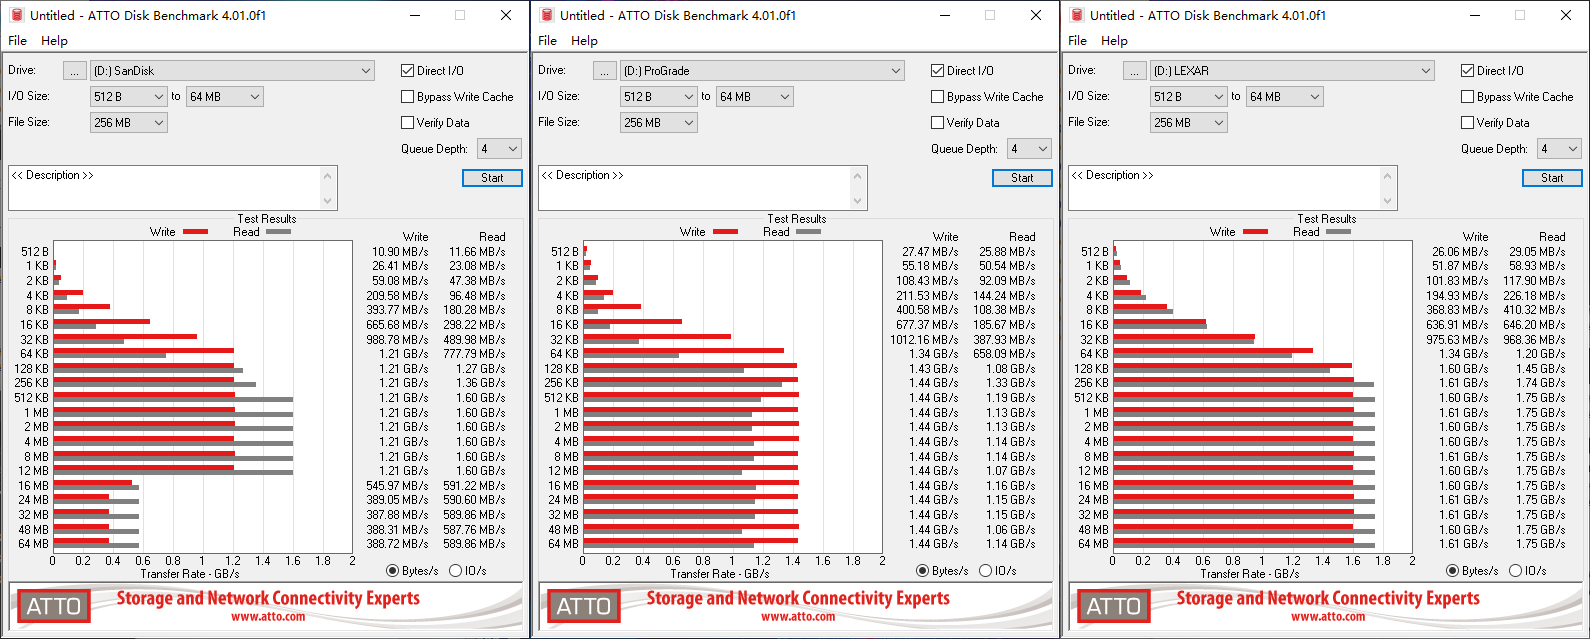Enable Bypass Write Cache in LEXAR window
This screenshot has height=639, width=1590.
tap(1468, 97)
